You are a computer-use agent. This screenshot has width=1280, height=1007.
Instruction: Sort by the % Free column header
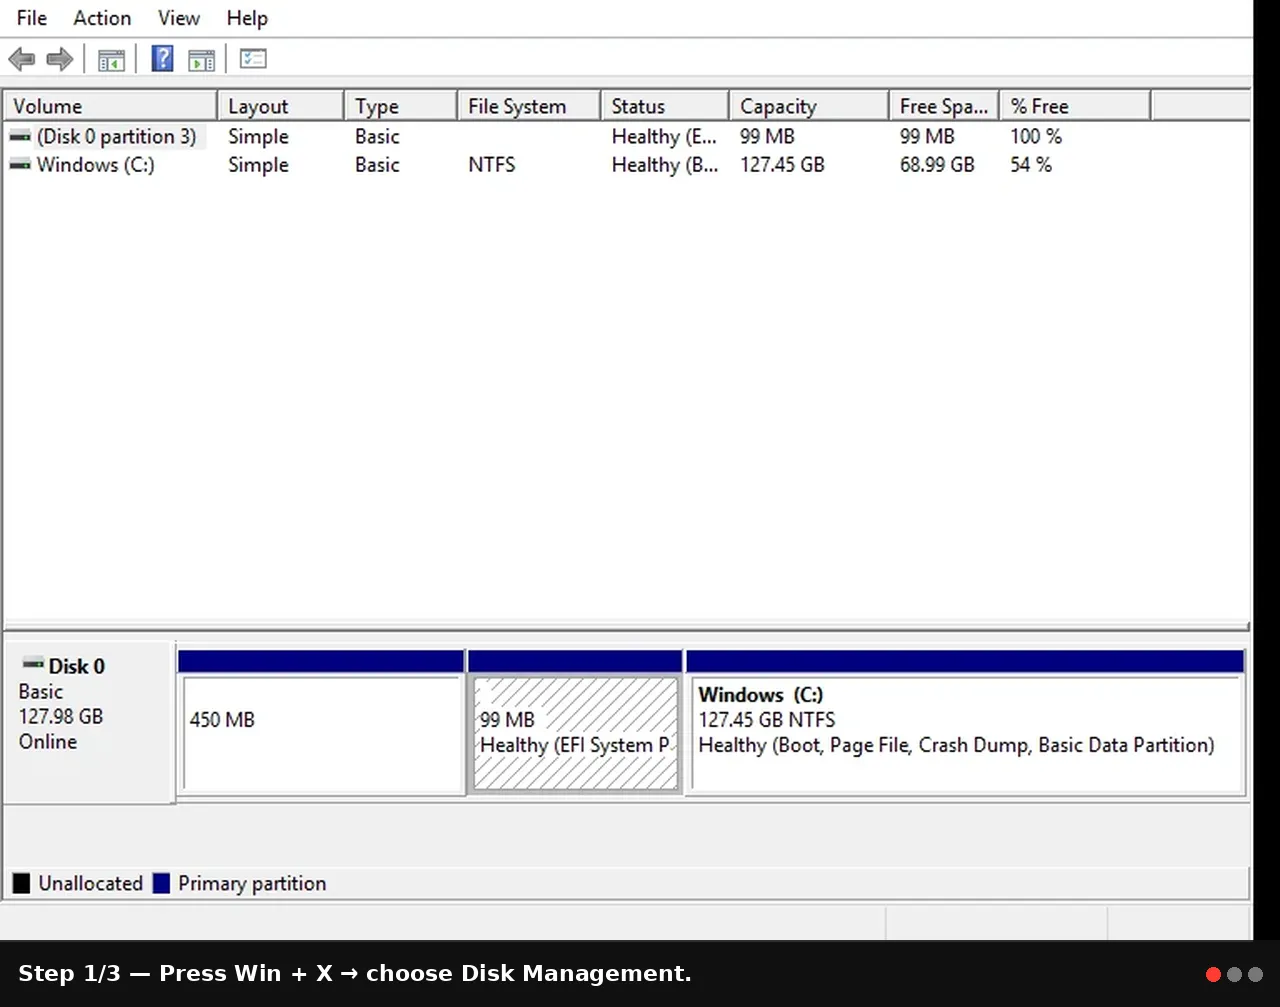click(1075, 106)
